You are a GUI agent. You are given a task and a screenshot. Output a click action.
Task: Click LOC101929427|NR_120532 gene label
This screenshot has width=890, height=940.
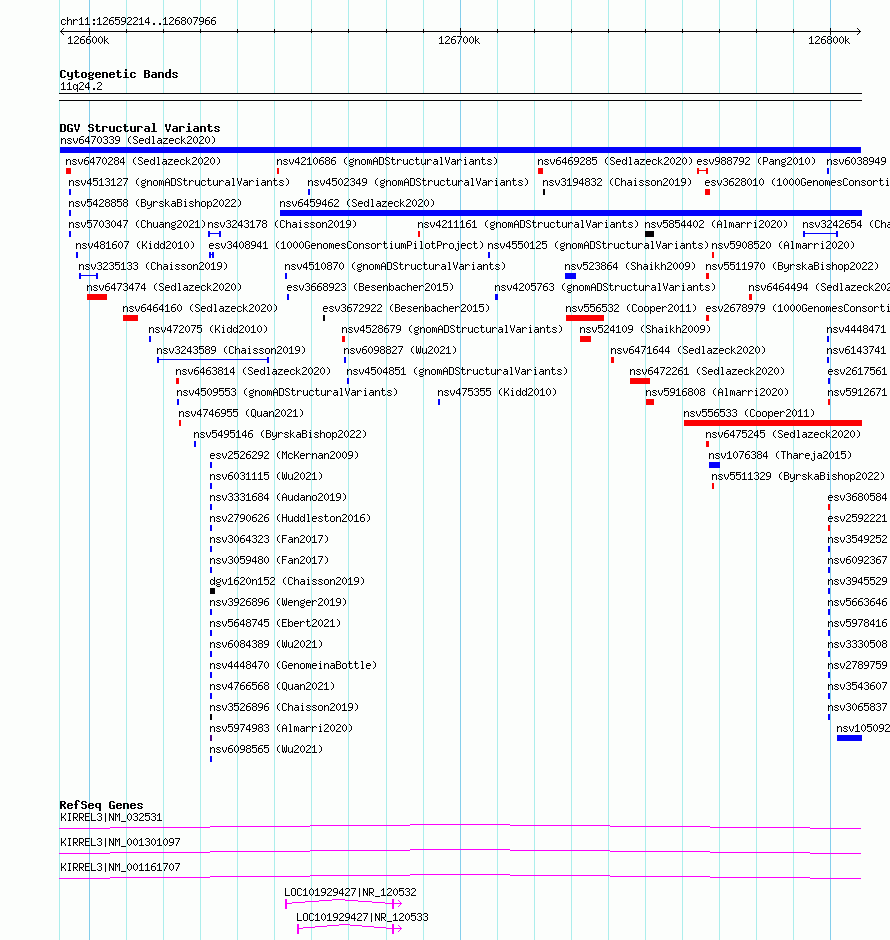351,892
